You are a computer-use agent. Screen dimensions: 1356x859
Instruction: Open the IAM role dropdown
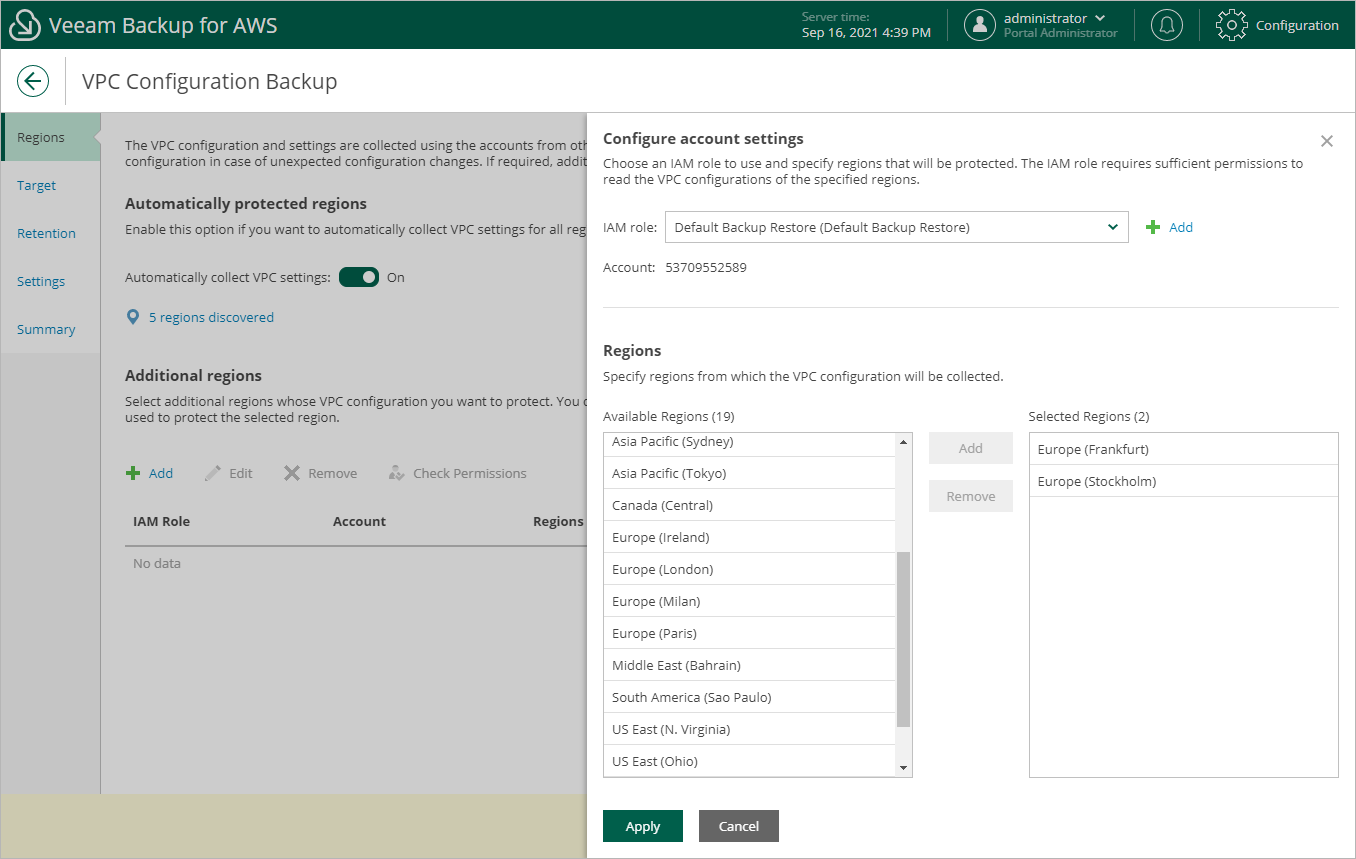[x=1111, y=227]
